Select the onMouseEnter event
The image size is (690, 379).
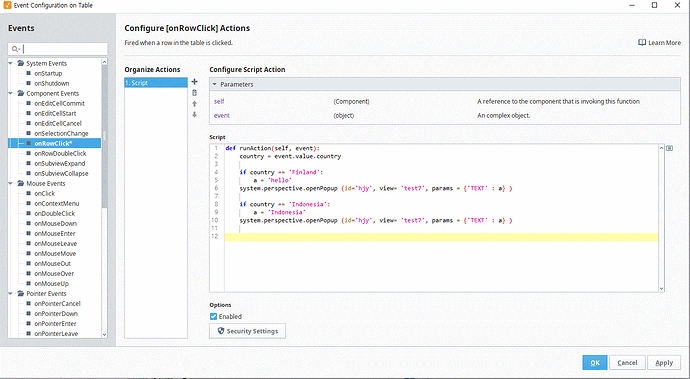[x=55, y=234]
